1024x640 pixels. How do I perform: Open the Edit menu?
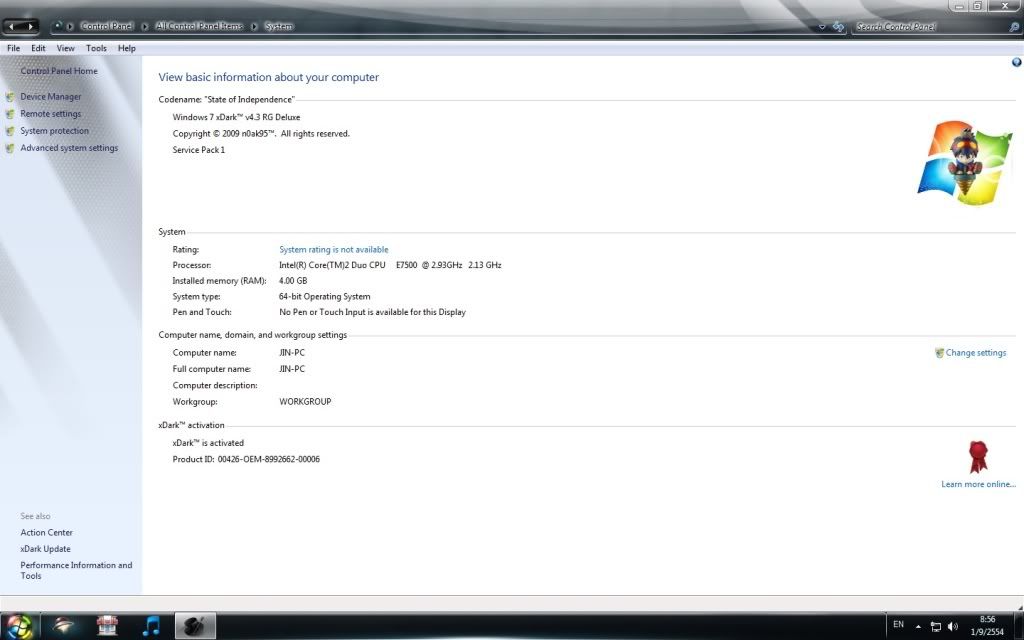pos(39,48)
